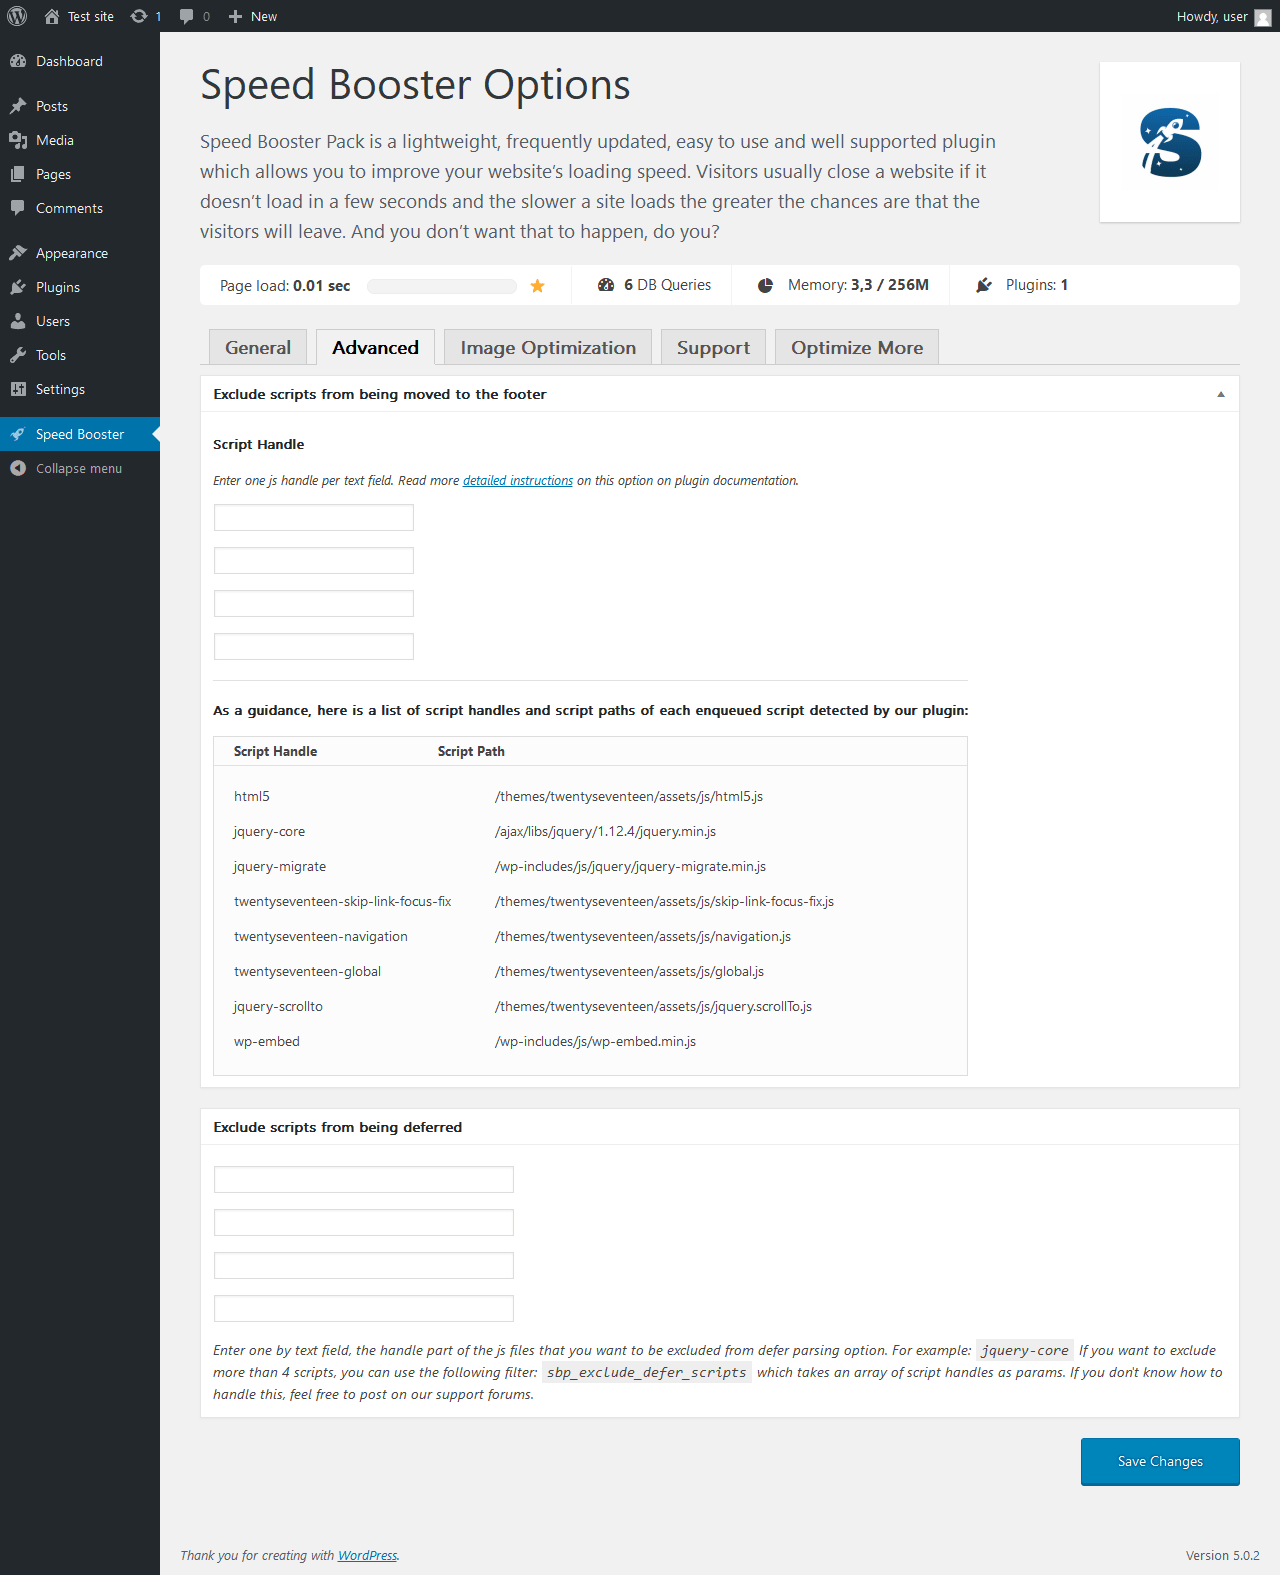
Task: Open the Media menu
Action: (x=80, y=140)
